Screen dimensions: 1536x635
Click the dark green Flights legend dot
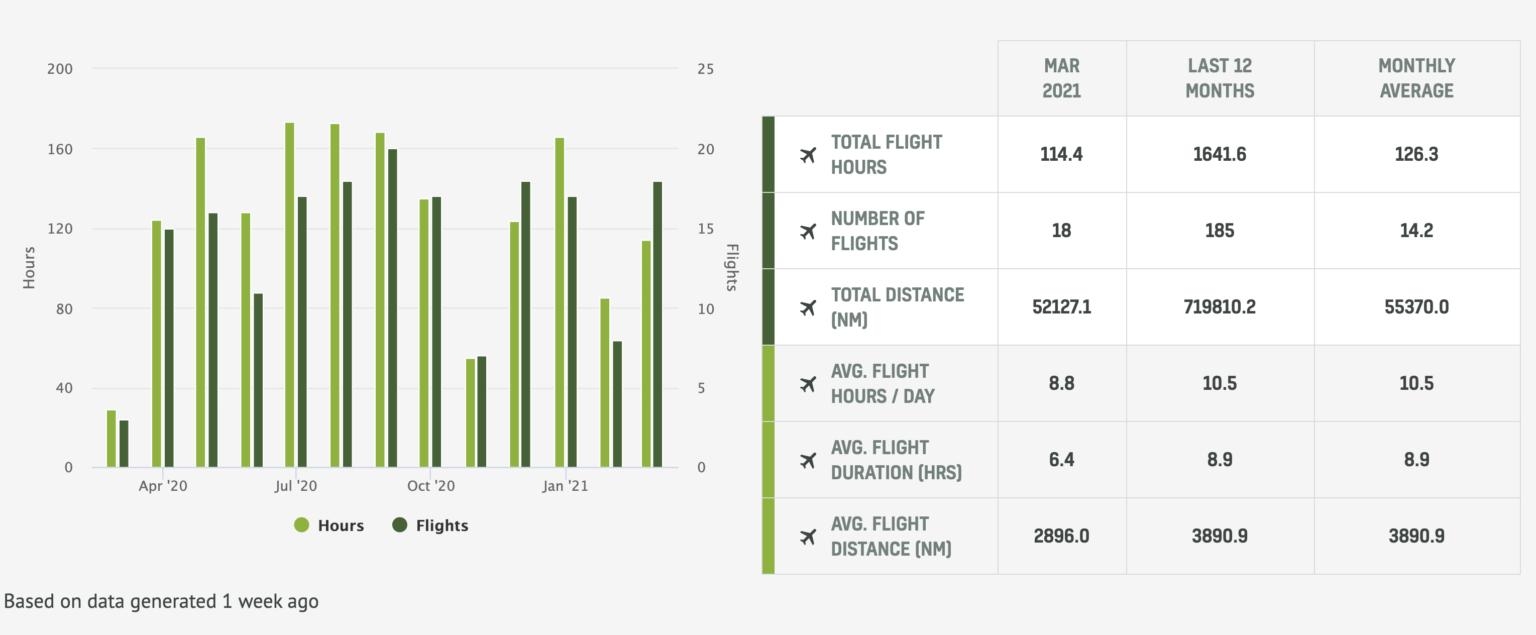pyautogui.click(x=400, y=525)
